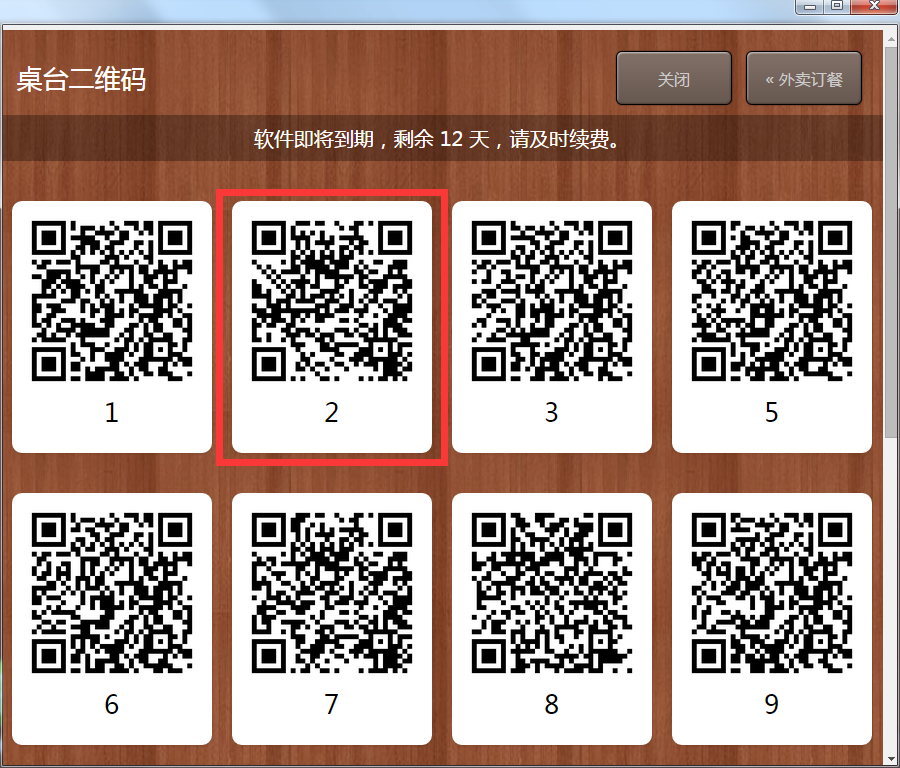Click the 桌台二维码 page title
The width and height of the screenshot is (900, 768).
81,79
